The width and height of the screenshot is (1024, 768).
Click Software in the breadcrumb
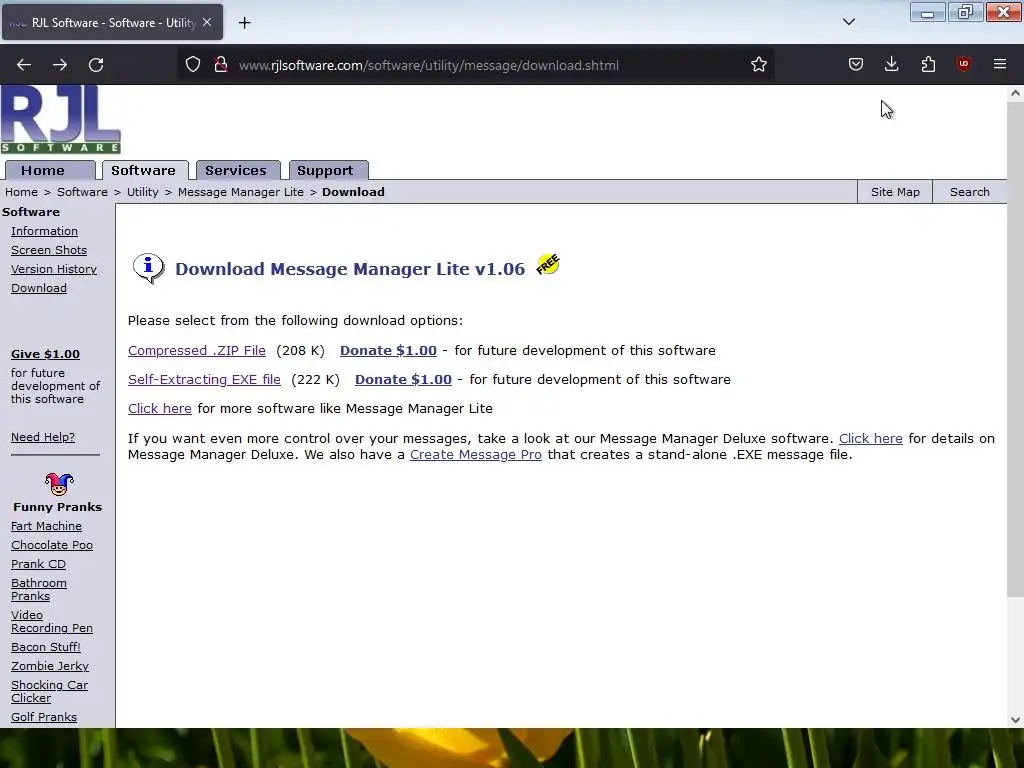click(x=82, y=192)
